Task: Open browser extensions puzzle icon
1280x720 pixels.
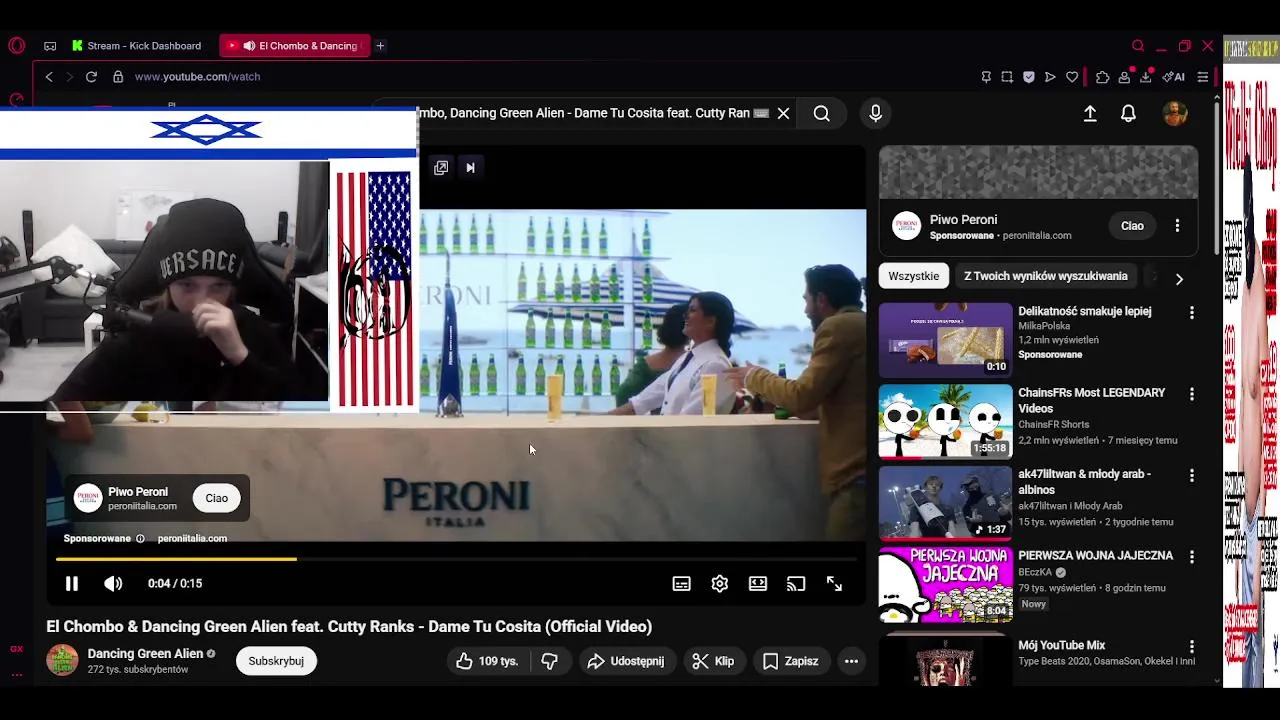Action: coord(1102,76)
